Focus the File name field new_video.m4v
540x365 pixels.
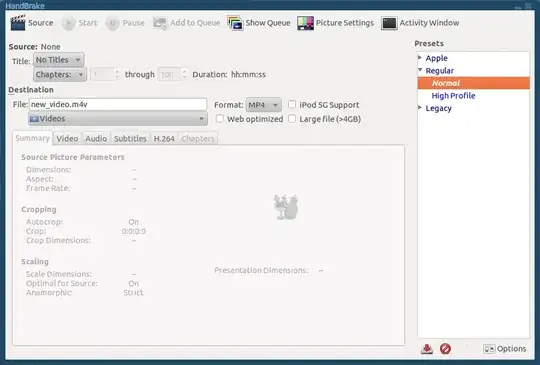tap(118, 104)
